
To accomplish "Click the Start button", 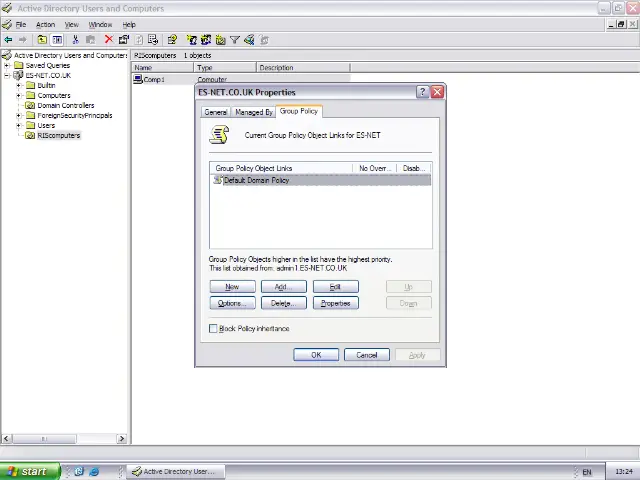I will coord(30,471).
